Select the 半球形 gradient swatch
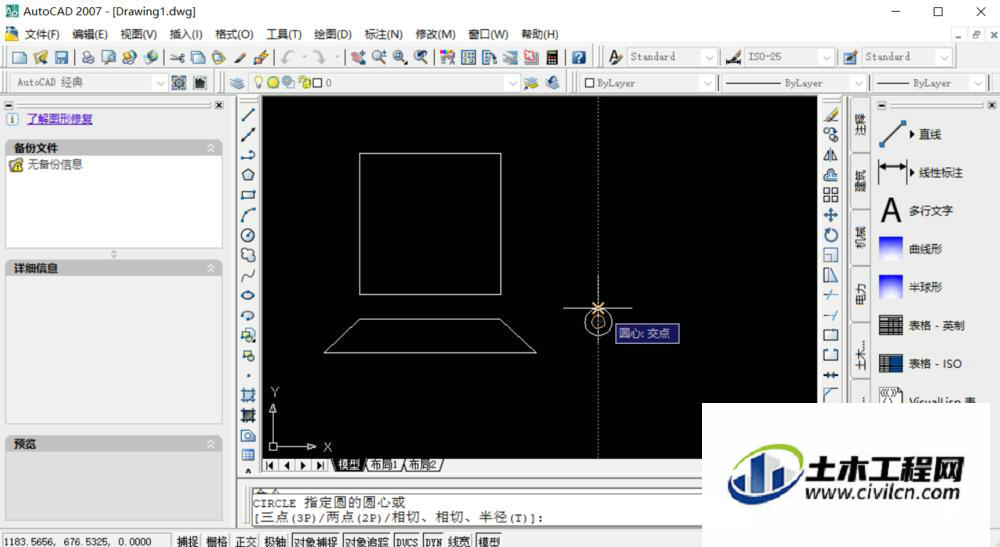The height and width of the screenshot is (547, 1000). click(x=891, y=288)
